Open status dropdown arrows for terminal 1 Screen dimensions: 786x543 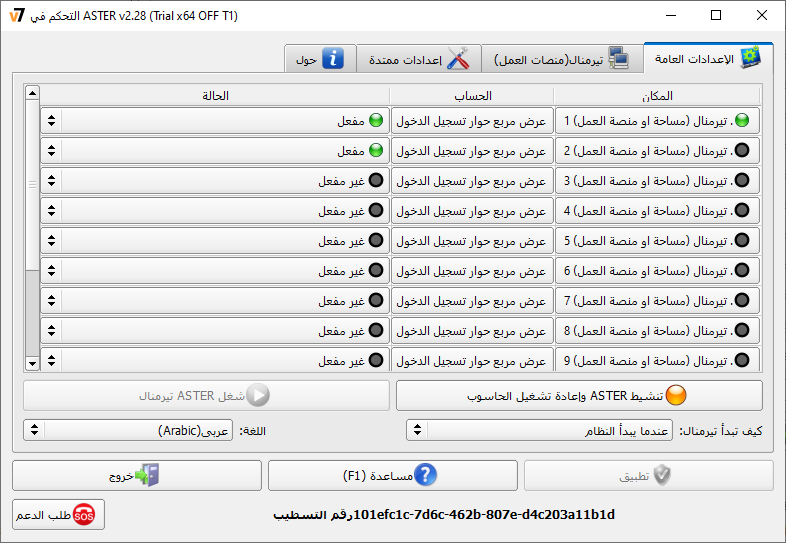tap(51, 120)
